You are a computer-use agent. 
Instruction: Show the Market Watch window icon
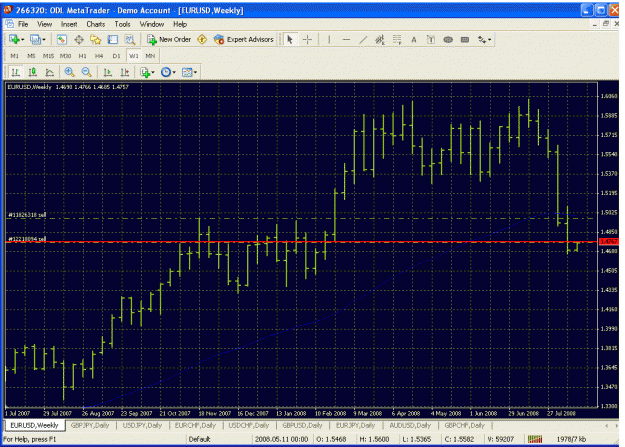pyautogui.click(x=61, y=39)
